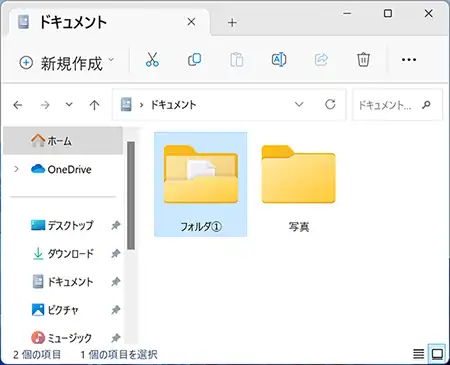Click the Share icon in toolbar
Screen dimensions: 450x365
click(321, 60)
